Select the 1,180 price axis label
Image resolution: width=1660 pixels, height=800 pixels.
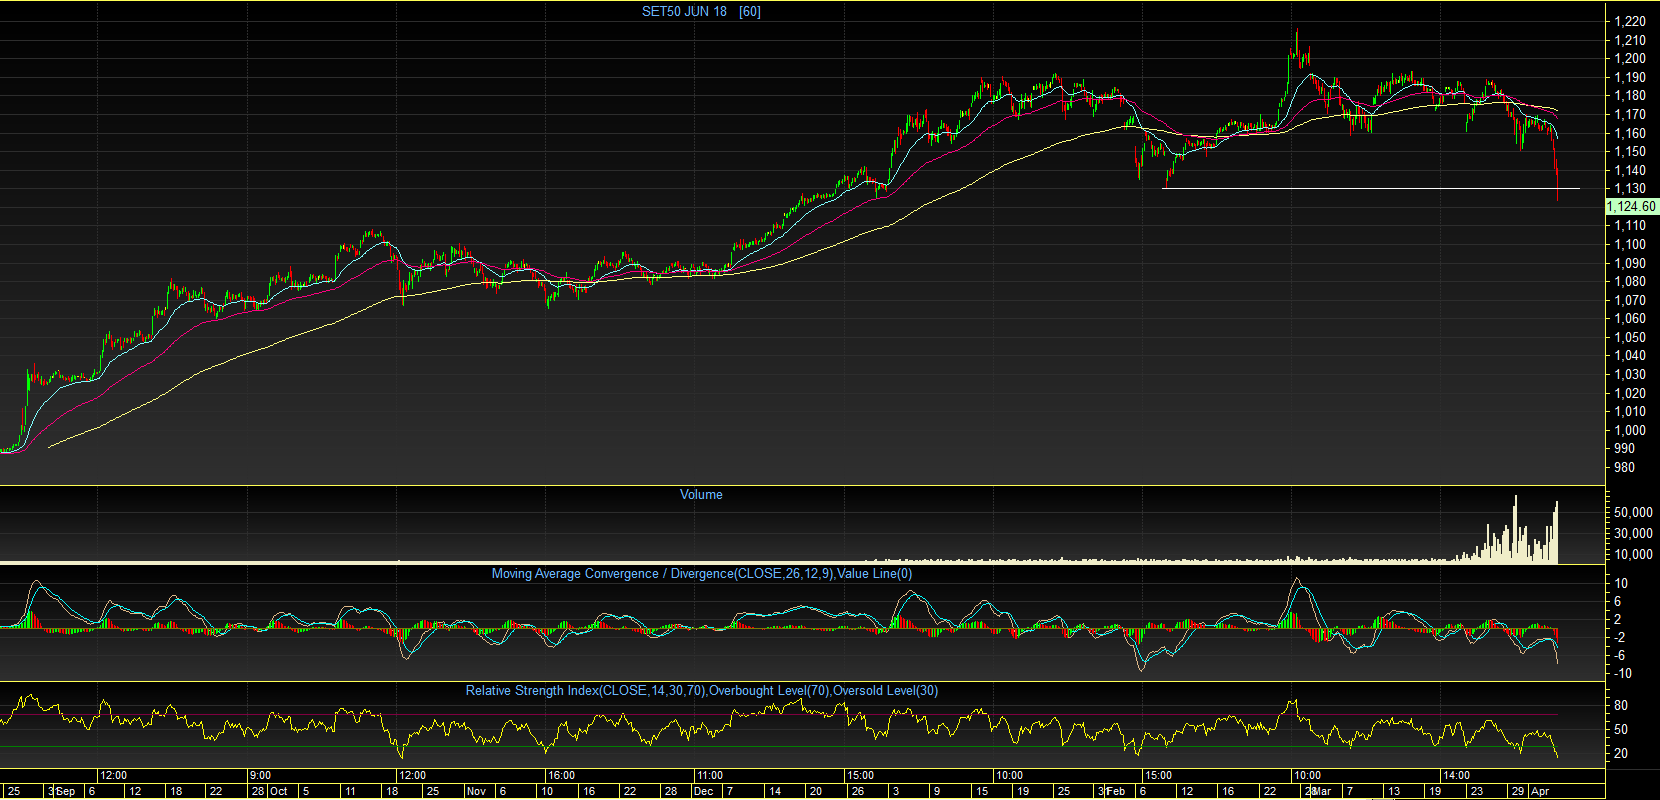1630,96
